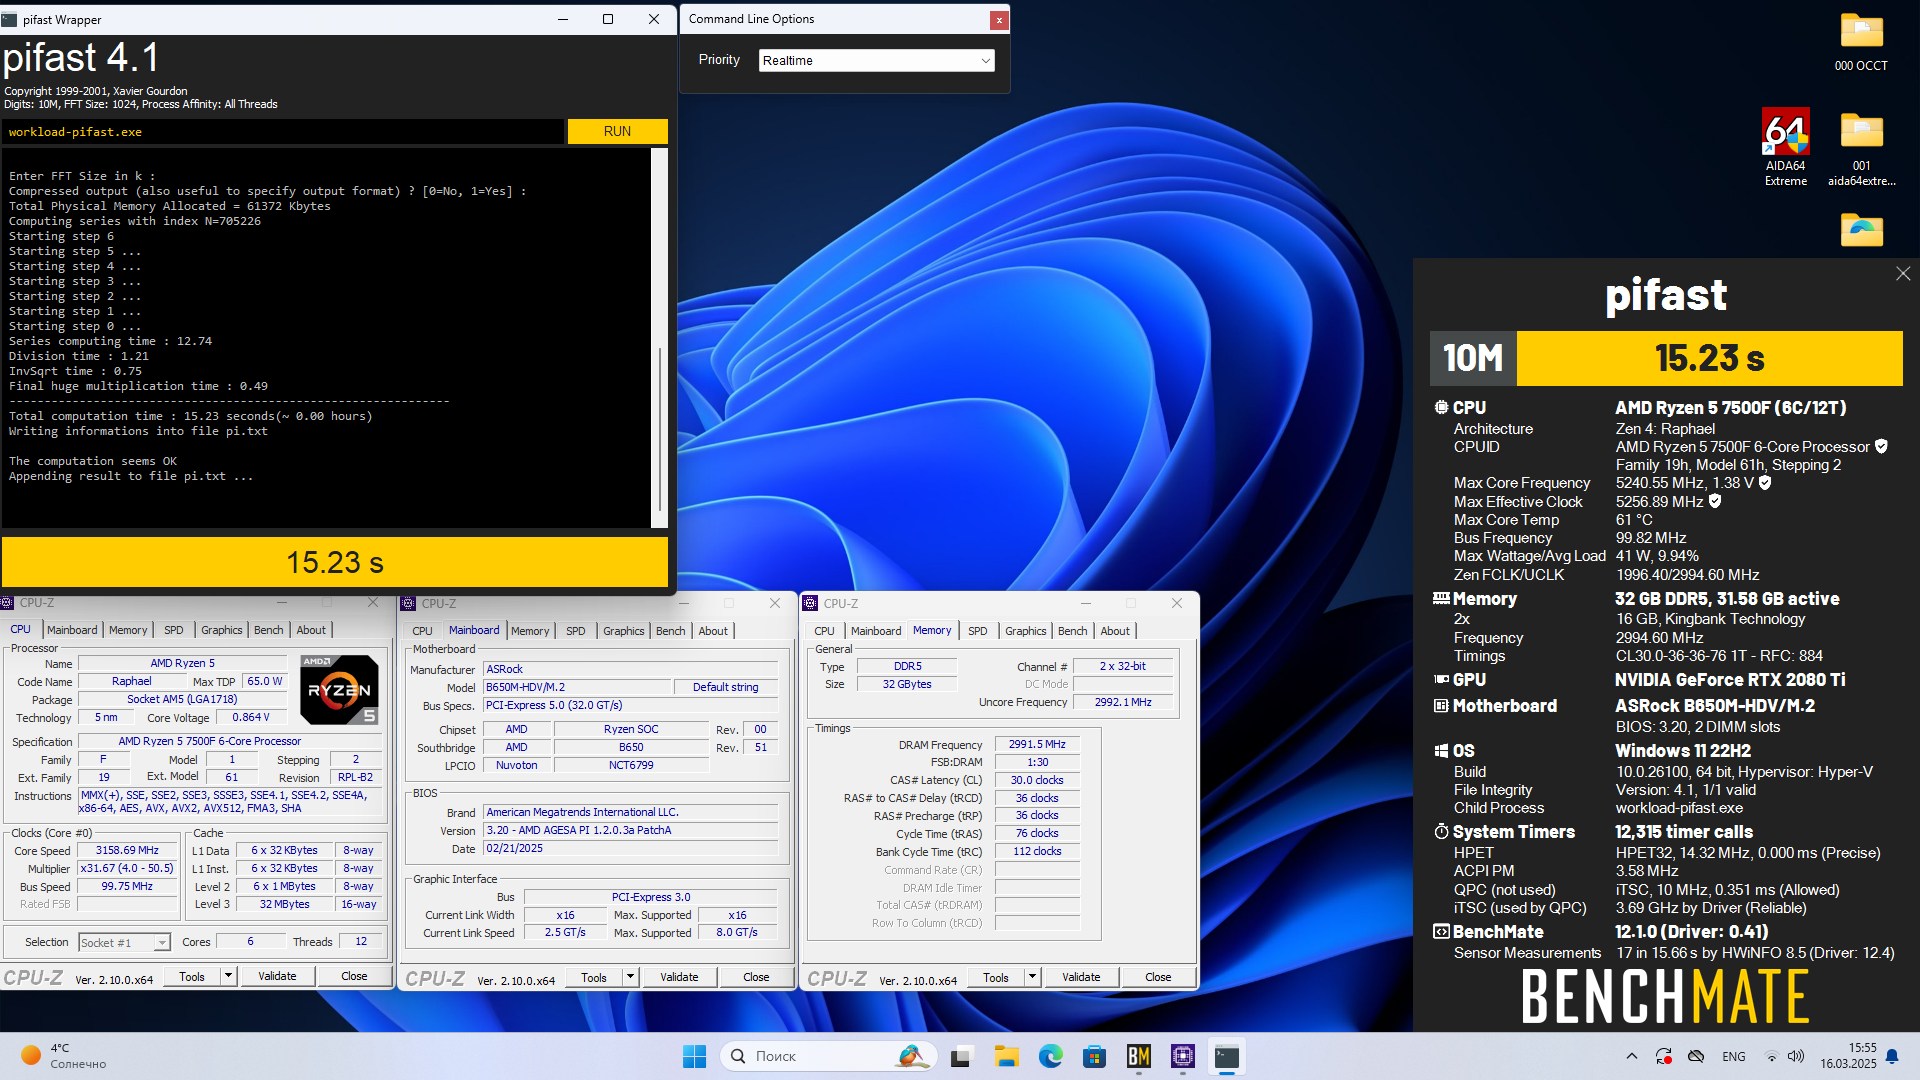Click the pifast Wrapper title bar icon

(10, 19)
